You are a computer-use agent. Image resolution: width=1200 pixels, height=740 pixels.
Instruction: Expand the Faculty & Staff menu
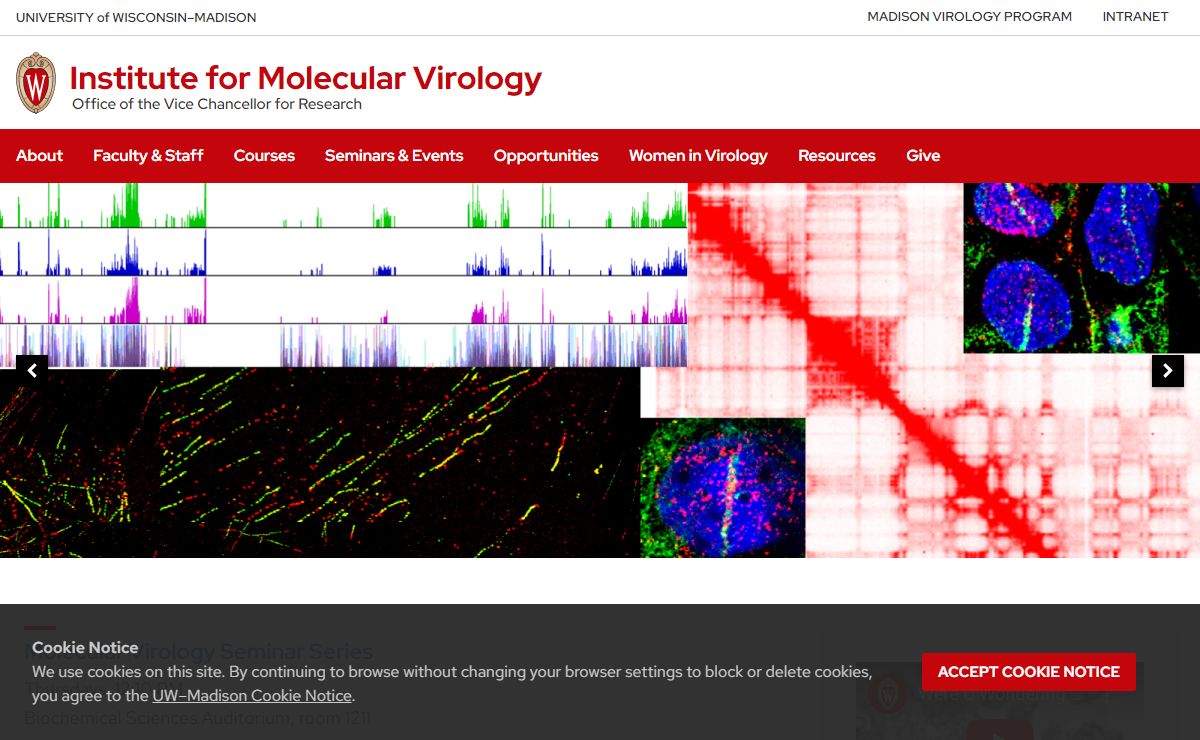point(148,156)
